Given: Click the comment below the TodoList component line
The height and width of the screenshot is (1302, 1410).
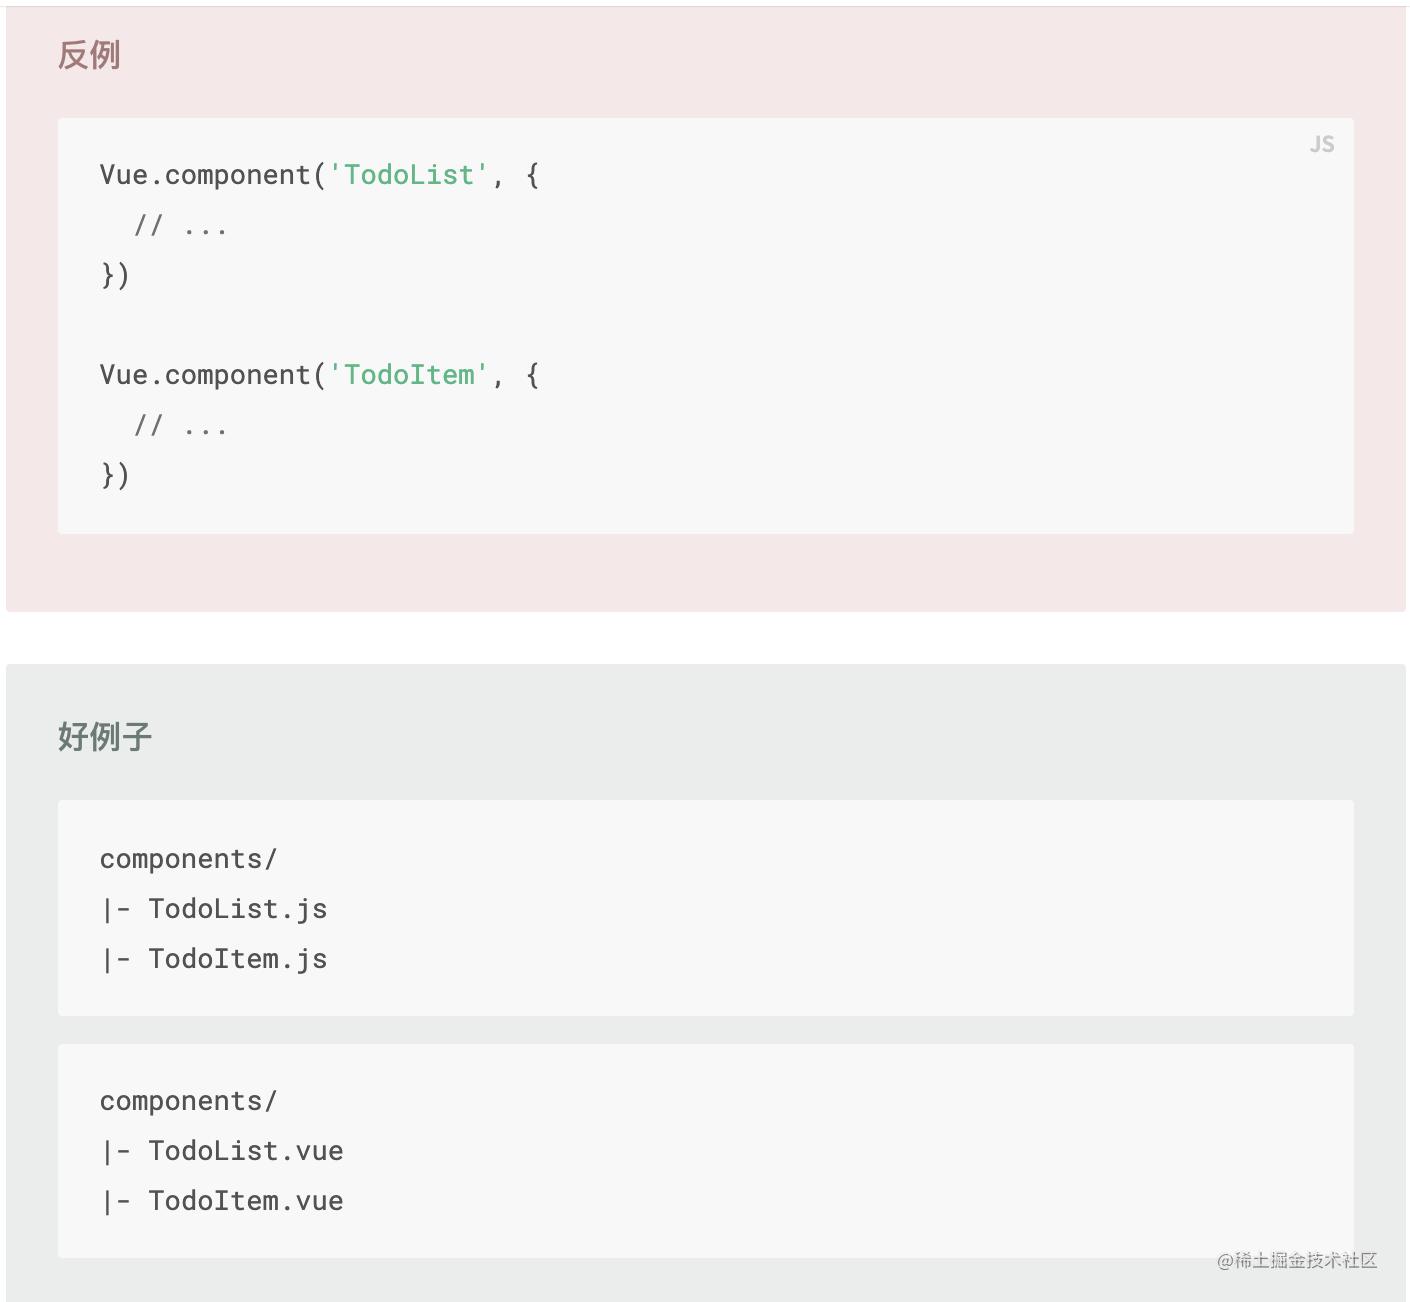Looking at the screenshot, I should [x=181, y=226].
